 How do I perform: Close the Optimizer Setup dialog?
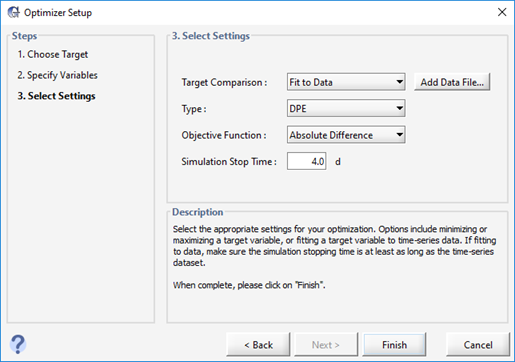(x=502, y=12)
